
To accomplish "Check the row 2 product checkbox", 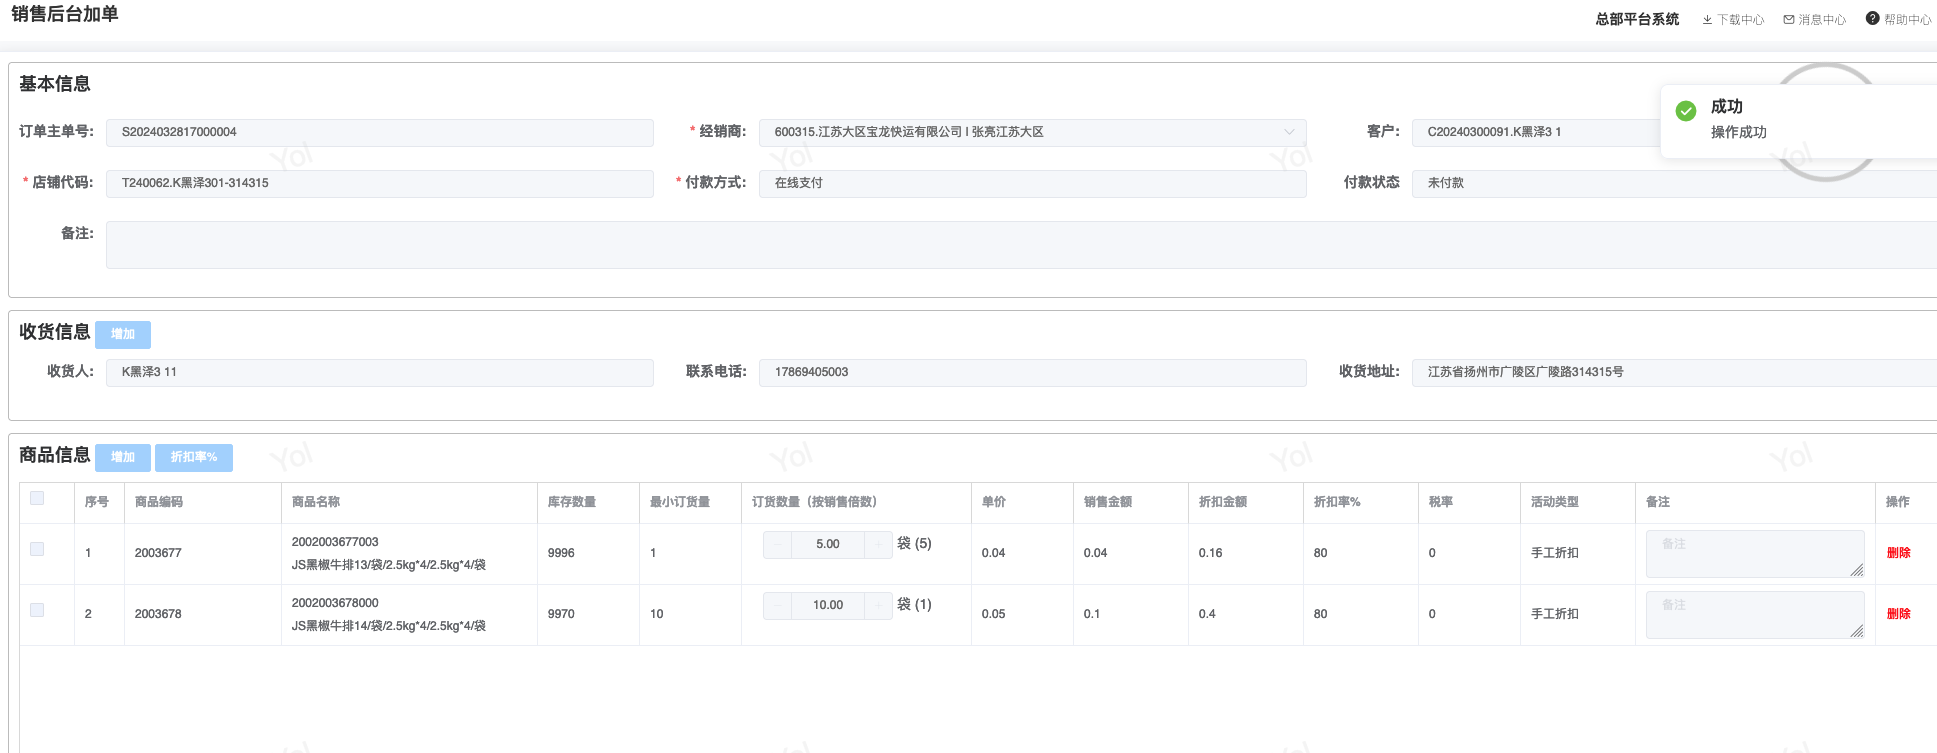I will 37,610.
